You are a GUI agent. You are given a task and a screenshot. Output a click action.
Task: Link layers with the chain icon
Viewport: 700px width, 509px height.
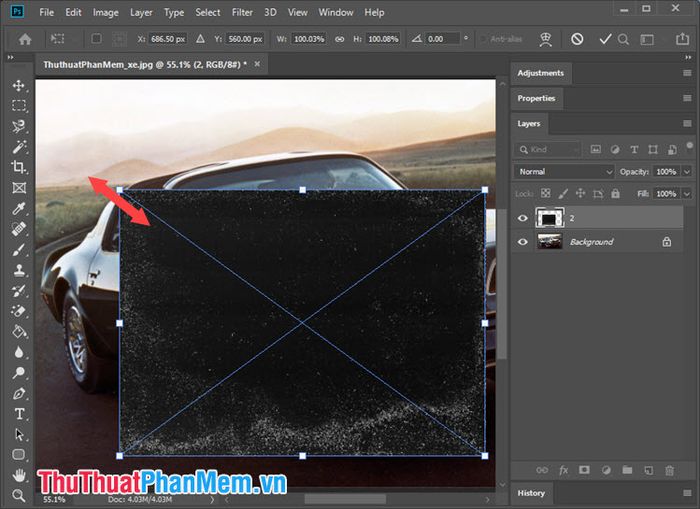coord(542,470)
